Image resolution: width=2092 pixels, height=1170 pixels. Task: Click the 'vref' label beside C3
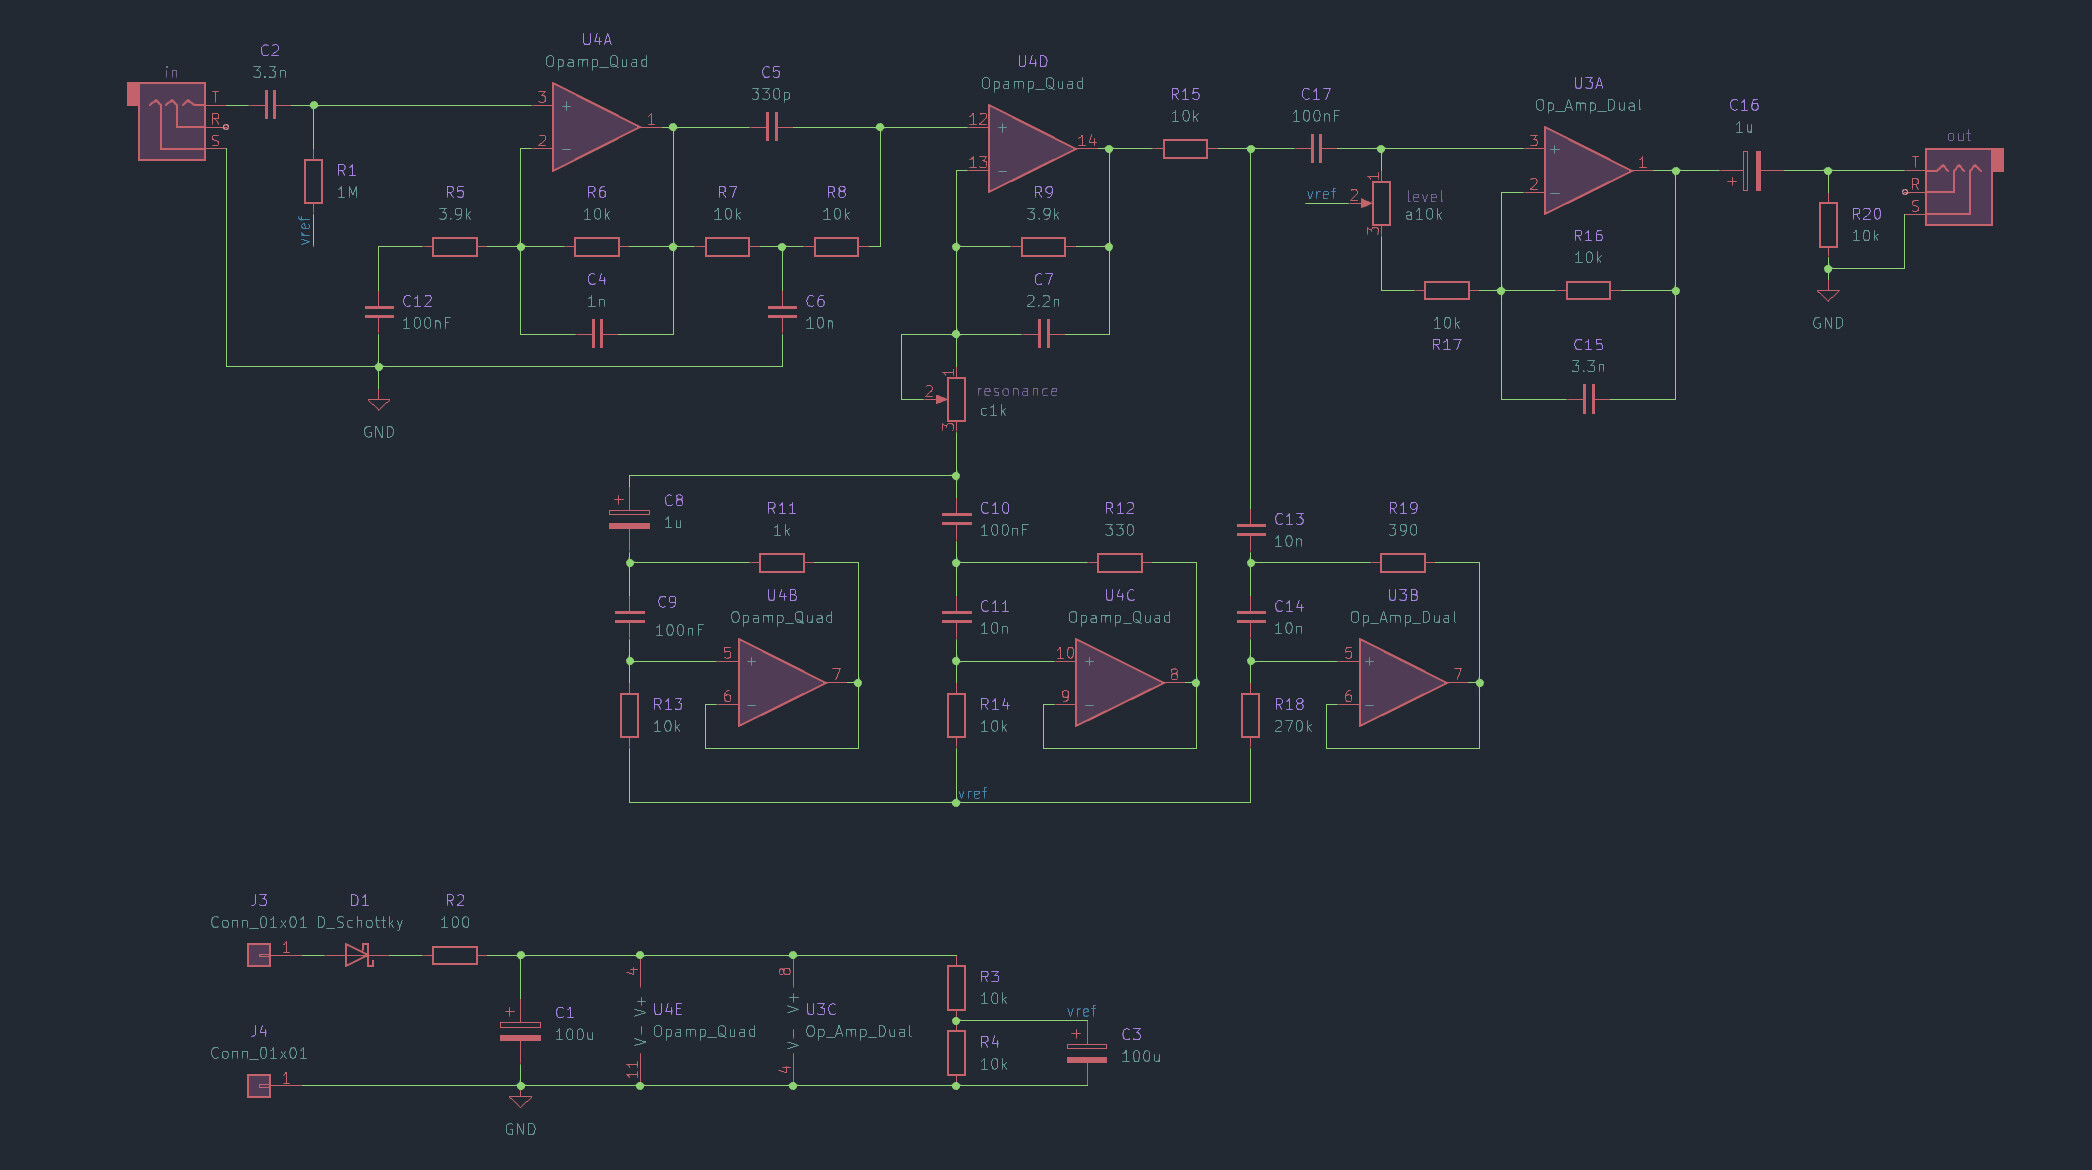[1081, 1011]
